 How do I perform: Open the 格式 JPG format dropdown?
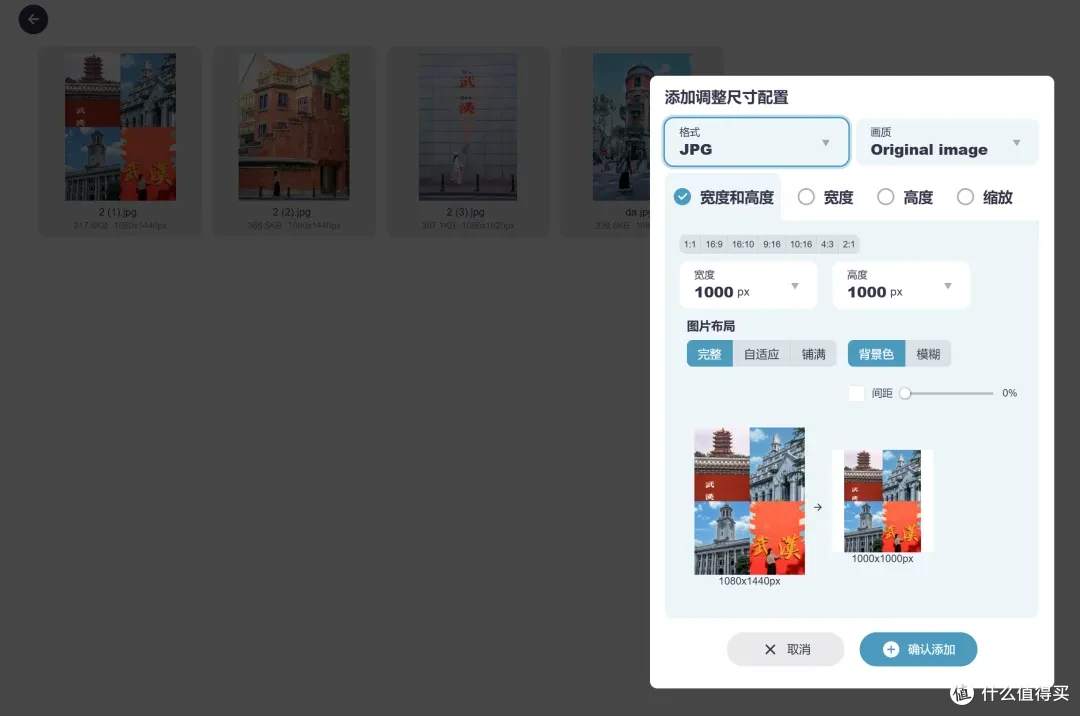756,142
